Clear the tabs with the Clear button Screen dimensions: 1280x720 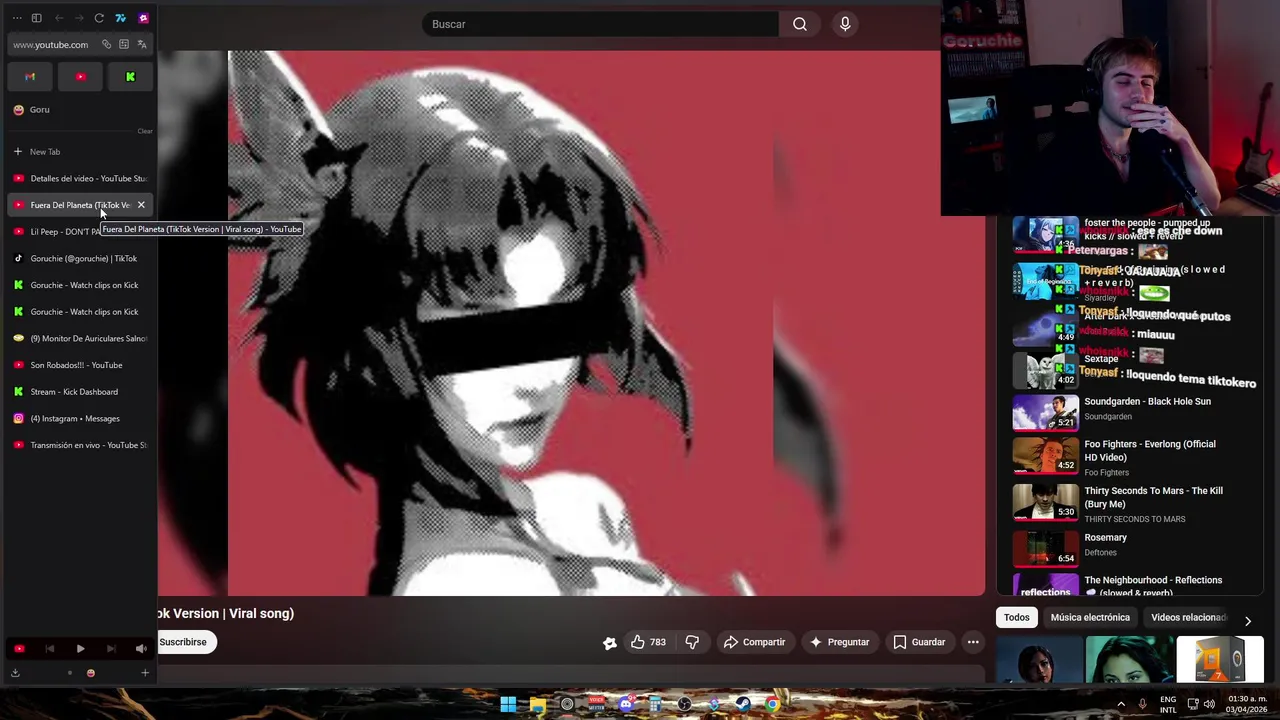click(x=145, y=131)
